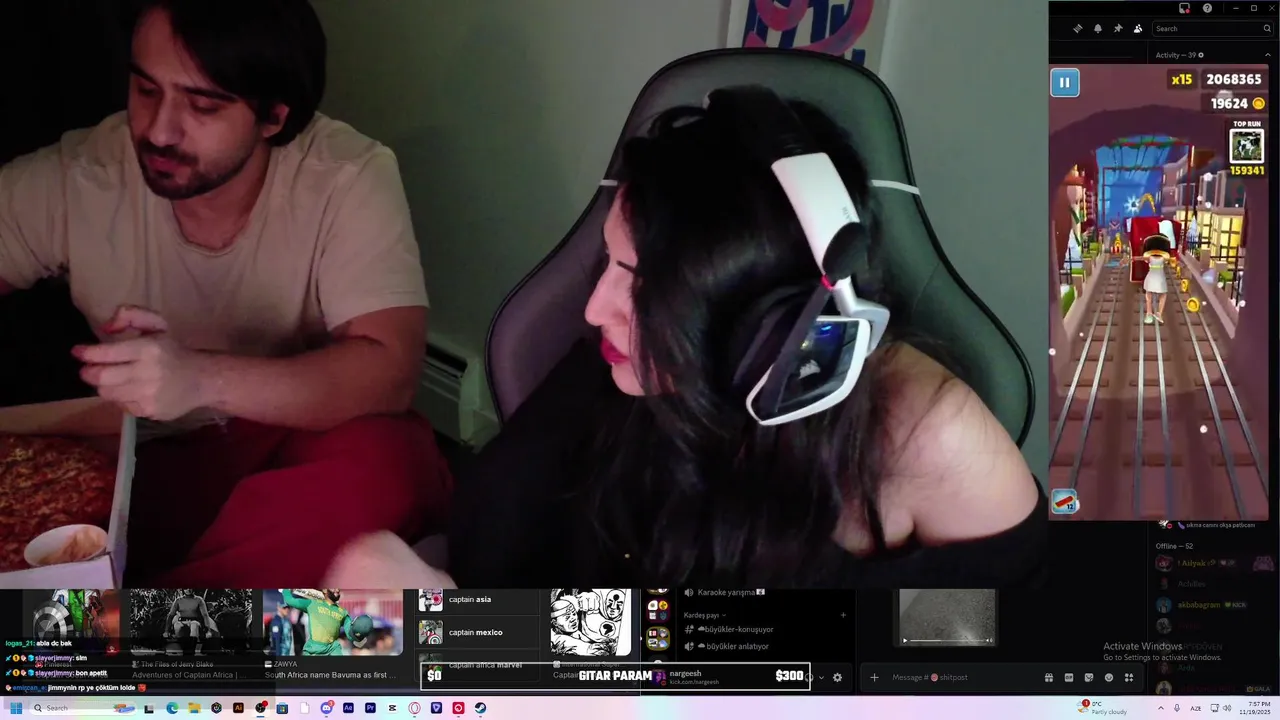Open Opera browser from taskbar
The image size is (1280, 720).
pyautogui.click(x=414, y=708)
